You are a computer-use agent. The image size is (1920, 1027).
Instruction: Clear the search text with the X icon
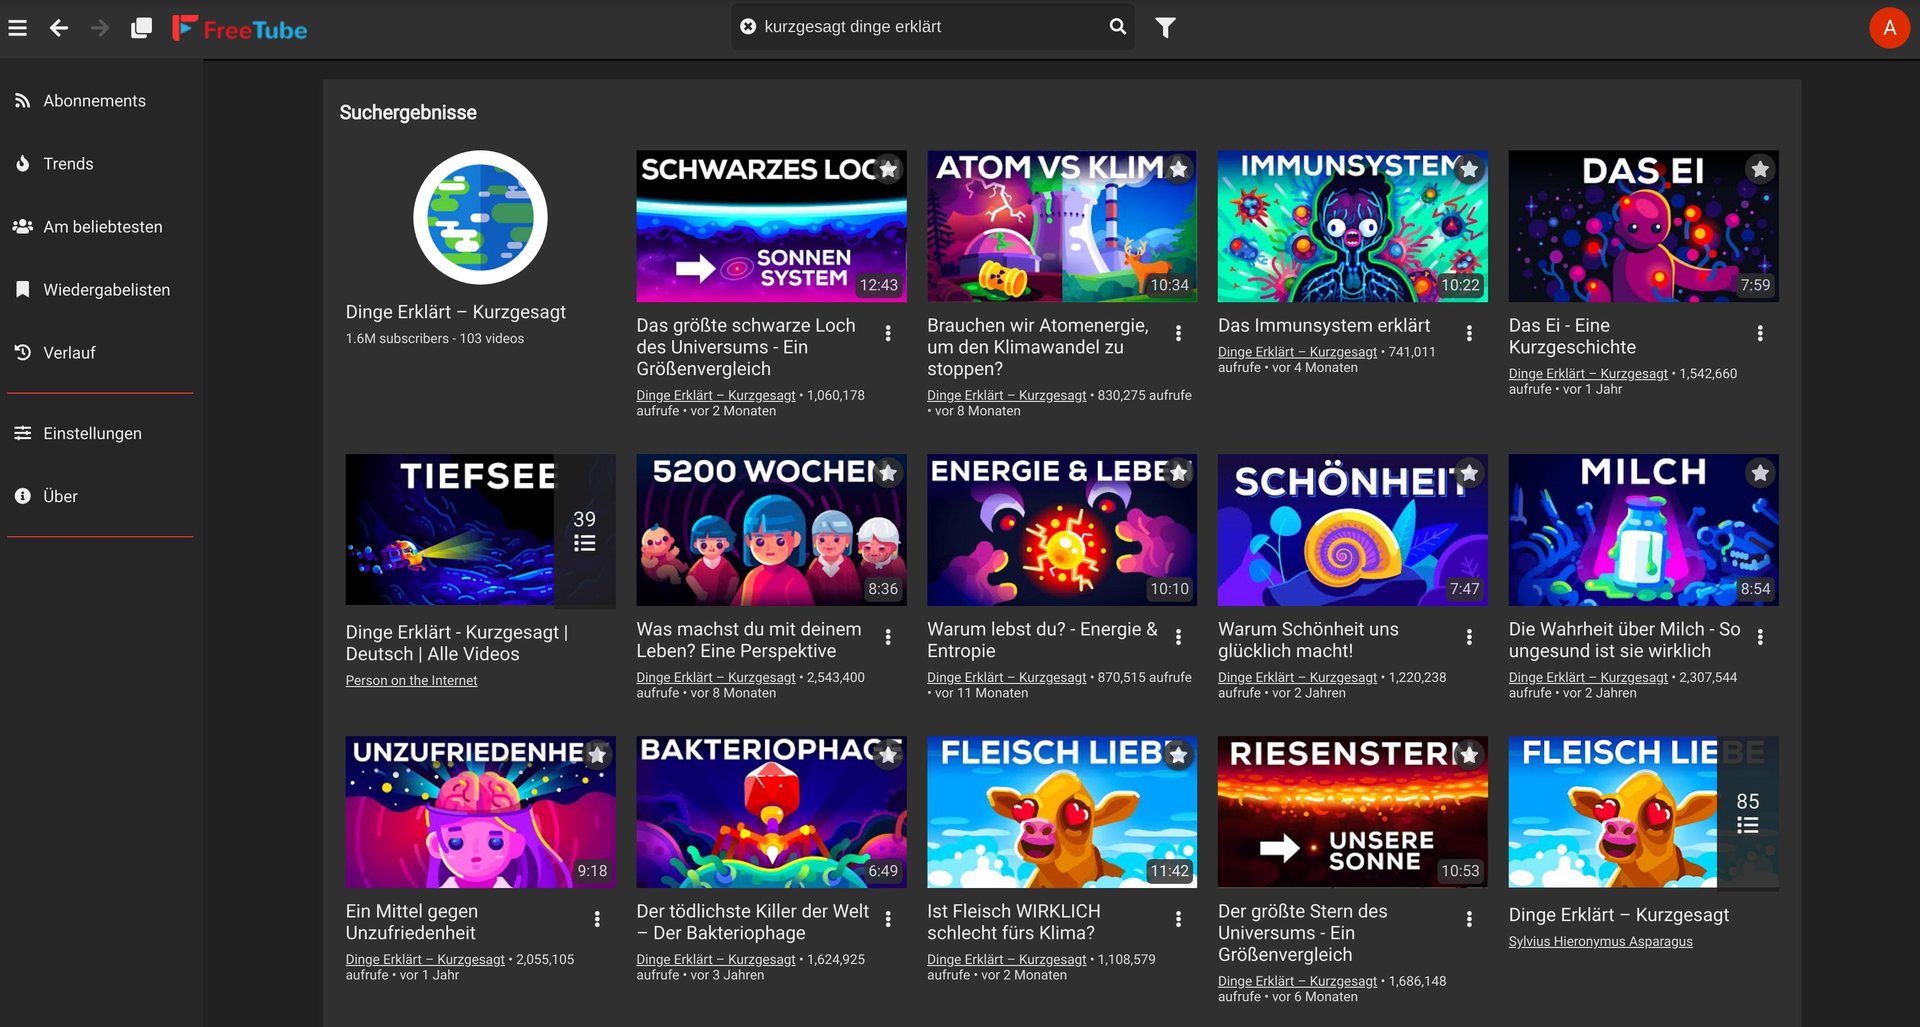747,27
